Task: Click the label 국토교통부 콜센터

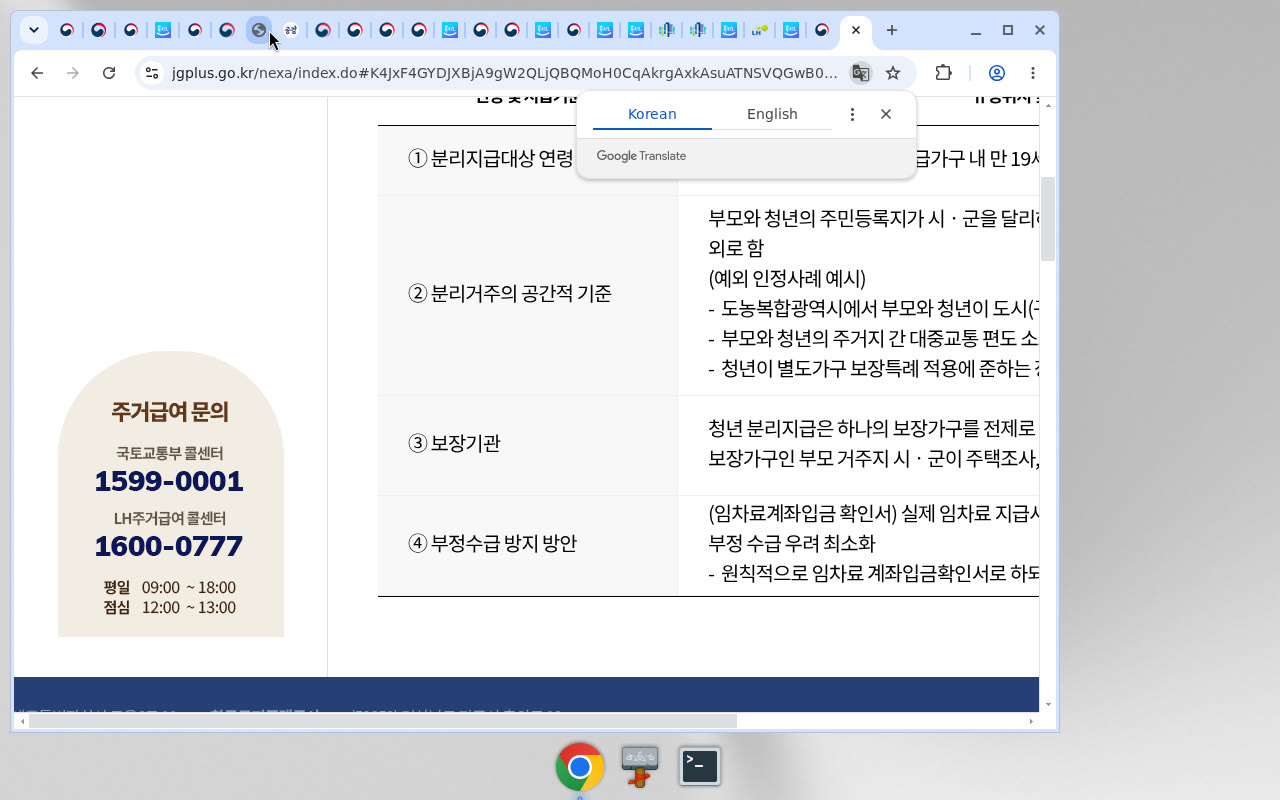Action: pyautogui.click(x=170, y=453)
